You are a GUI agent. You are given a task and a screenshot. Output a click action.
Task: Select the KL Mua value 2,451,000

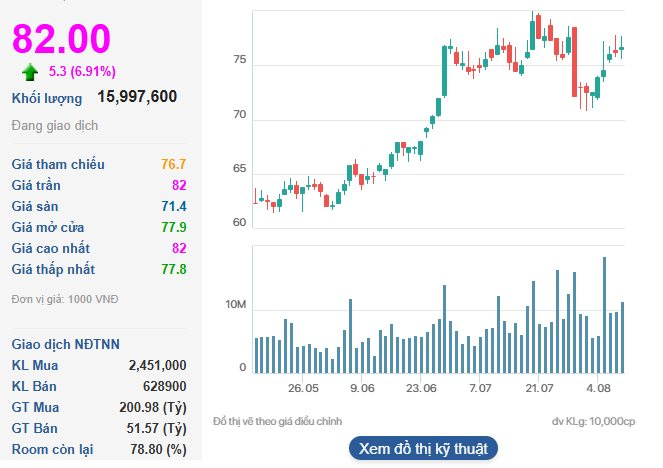tap(157, 365)
